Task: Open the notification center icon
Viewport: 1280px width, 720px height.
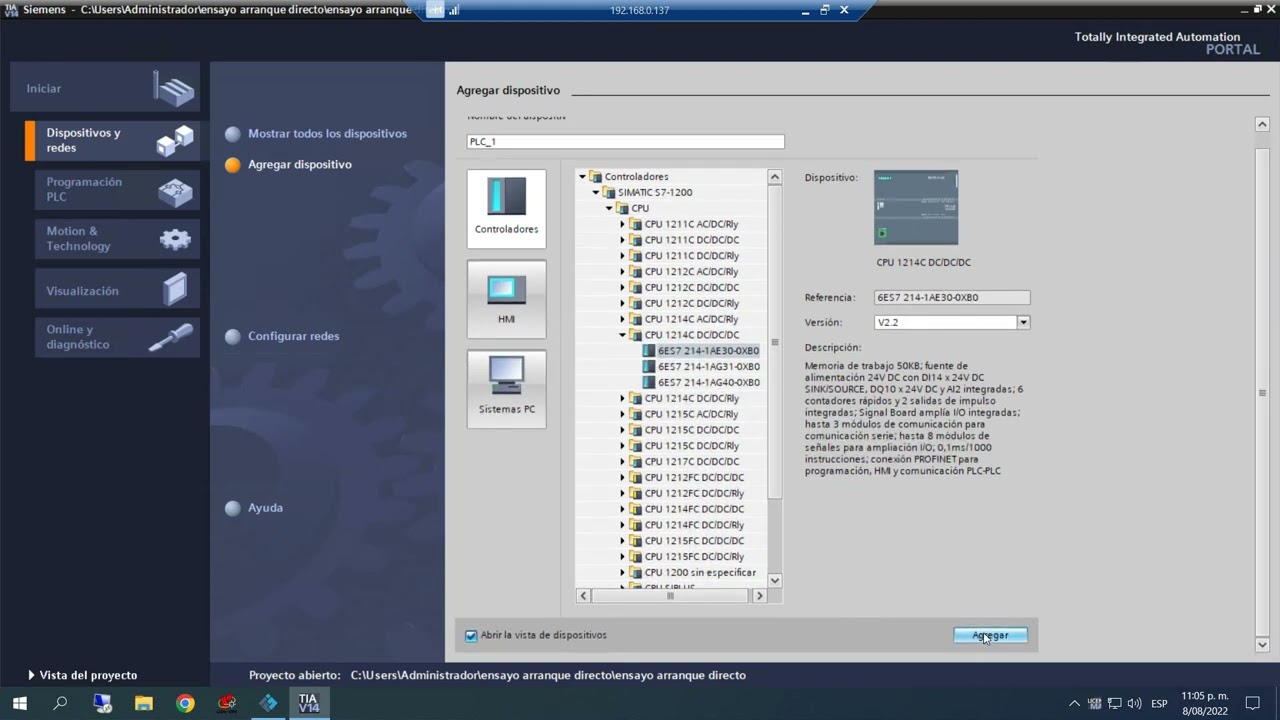Action: pos(1252,703)
